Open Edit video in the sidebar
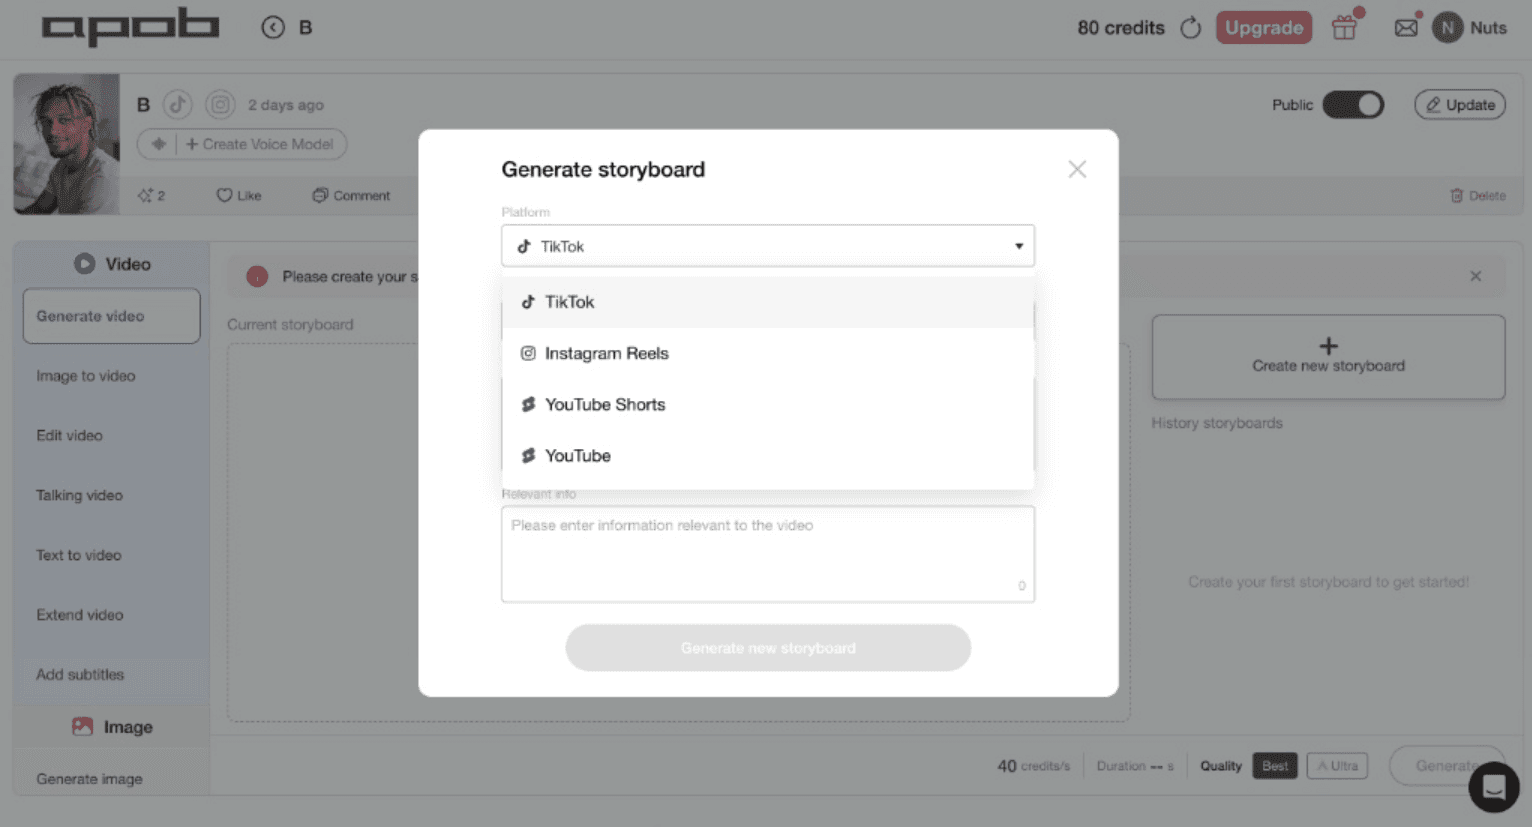Viewport: 1532px width, 827px height. (x=69, y=435)
